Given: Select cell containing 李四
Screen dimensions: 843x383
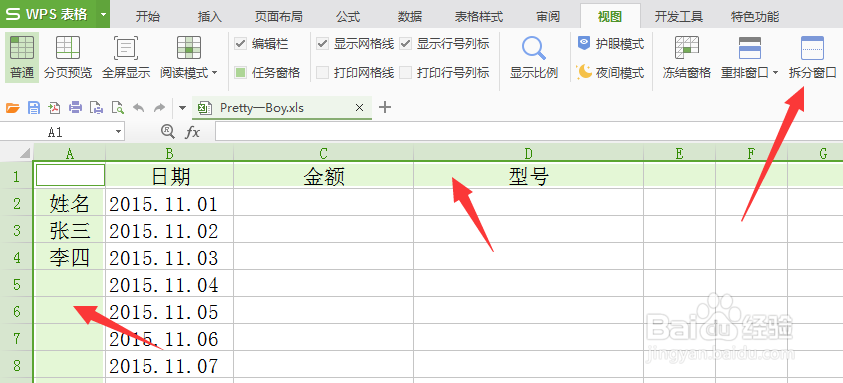Looking at the screenshot, I should point(69,257).
